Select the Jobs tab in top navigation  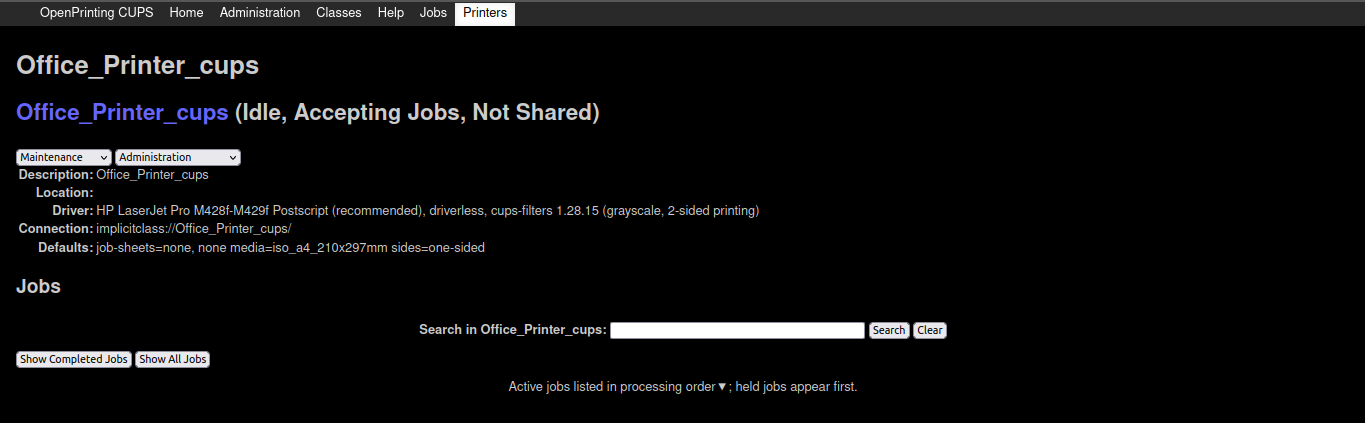433,13
